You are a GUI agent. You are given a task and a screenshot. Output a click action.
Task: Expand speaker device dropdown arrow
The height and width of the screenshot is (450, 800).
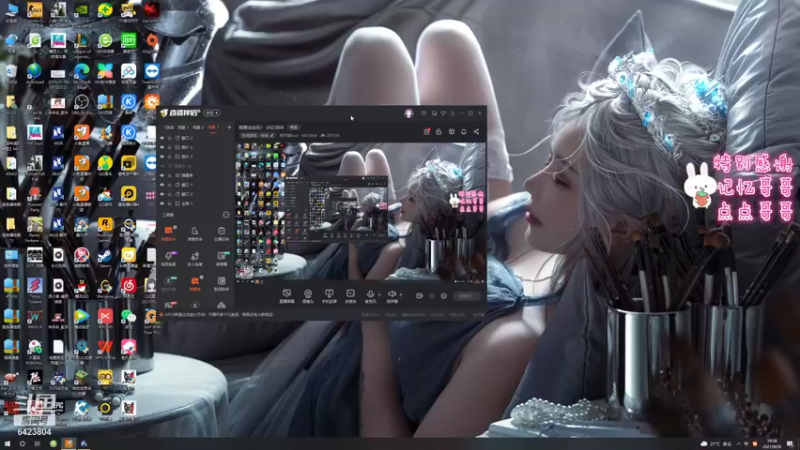click(401, 294)
